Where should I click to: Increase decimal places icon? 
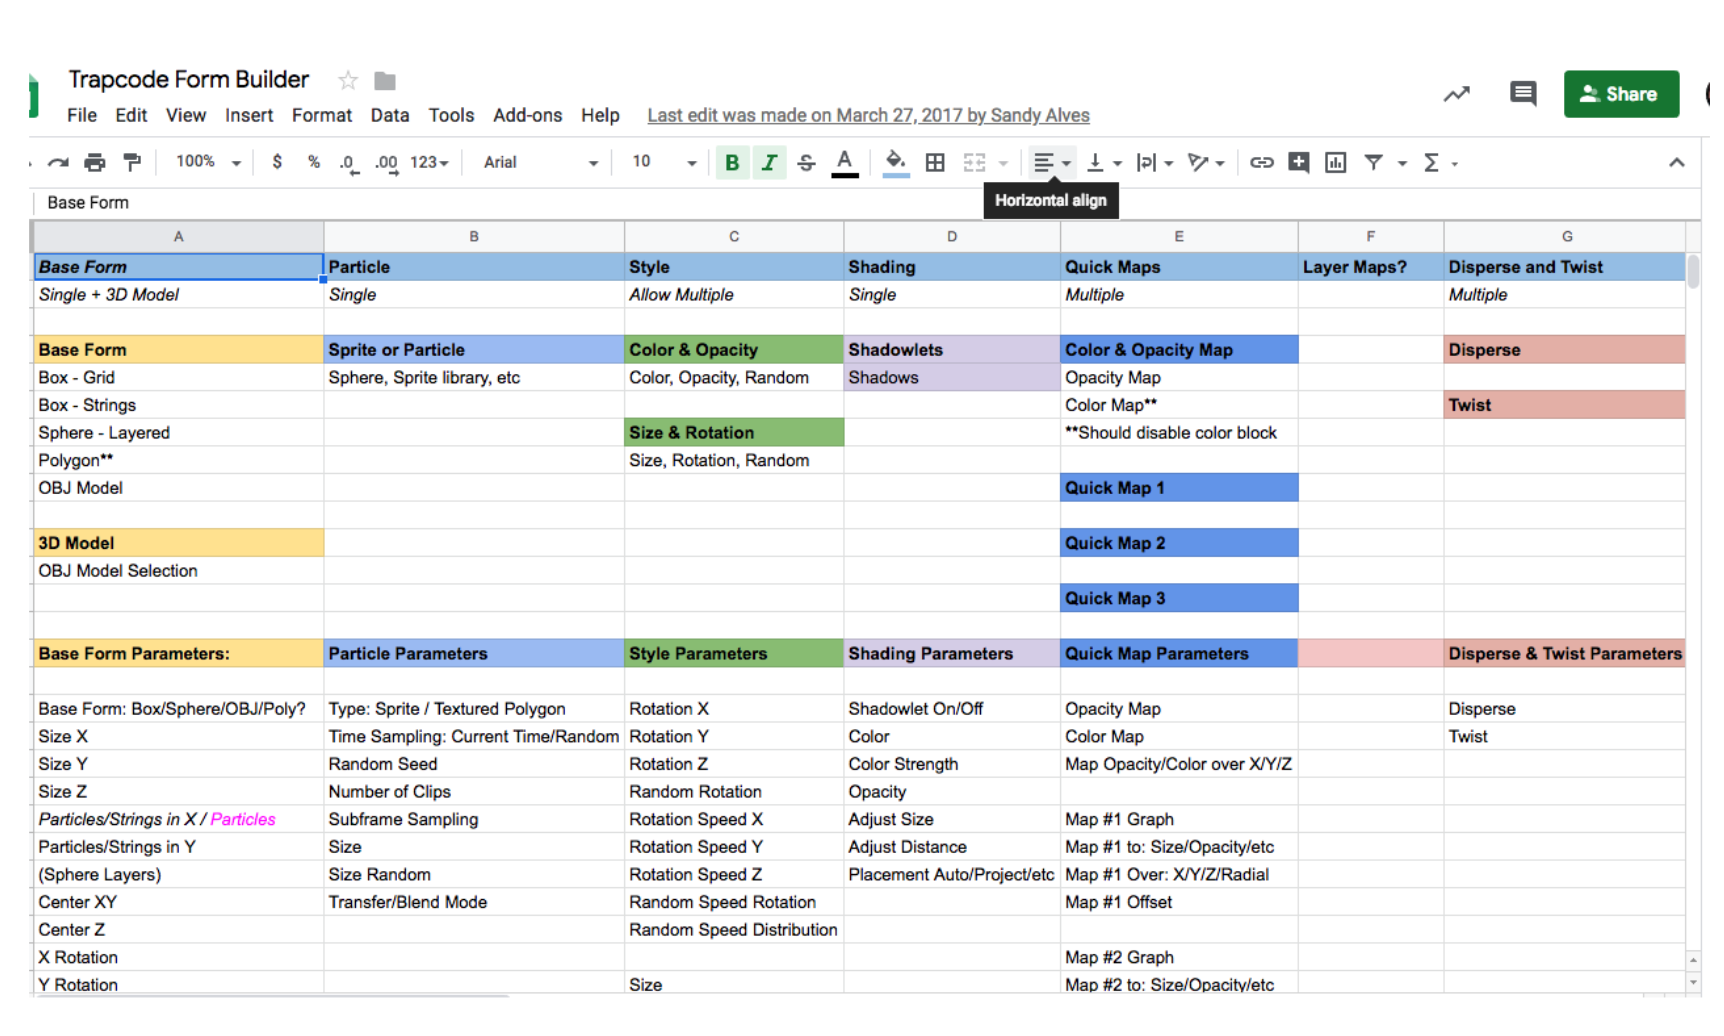[386, 164]
